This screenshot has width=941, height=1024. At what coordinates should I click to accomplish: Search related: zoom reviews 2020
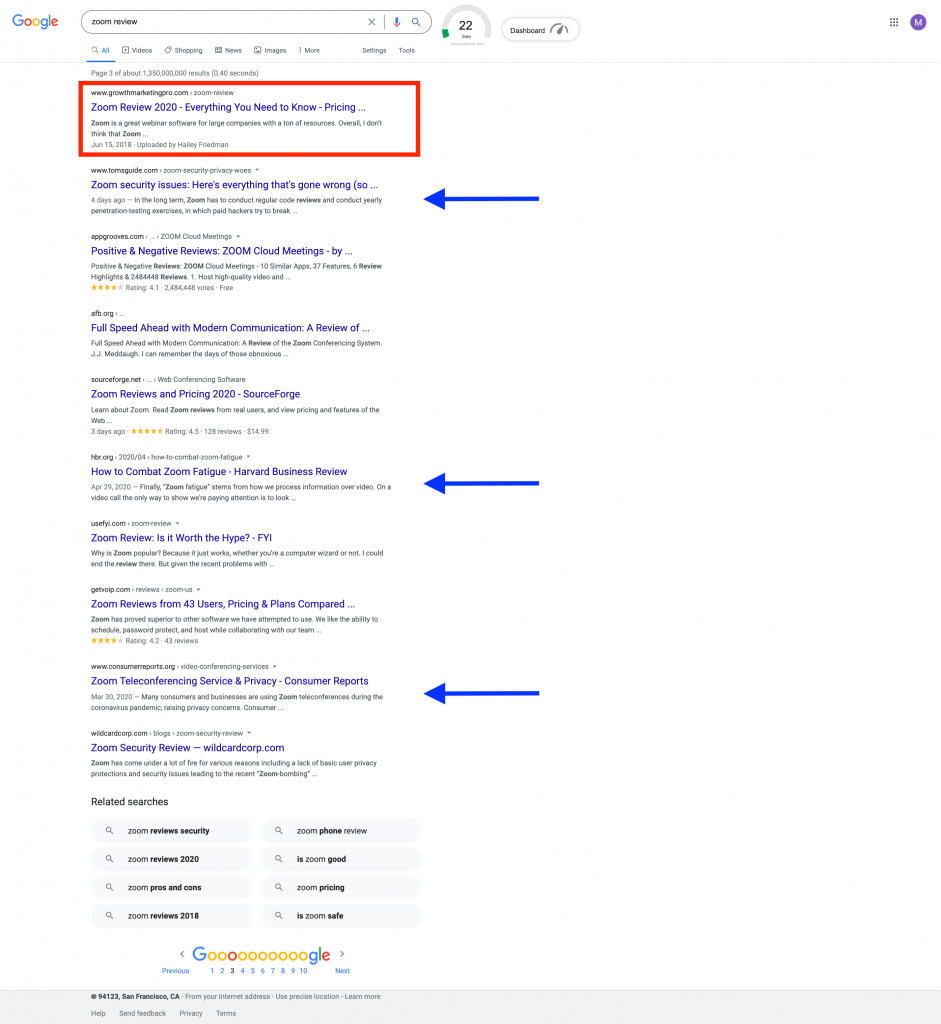pyautogui.click(x=171, y=859)
